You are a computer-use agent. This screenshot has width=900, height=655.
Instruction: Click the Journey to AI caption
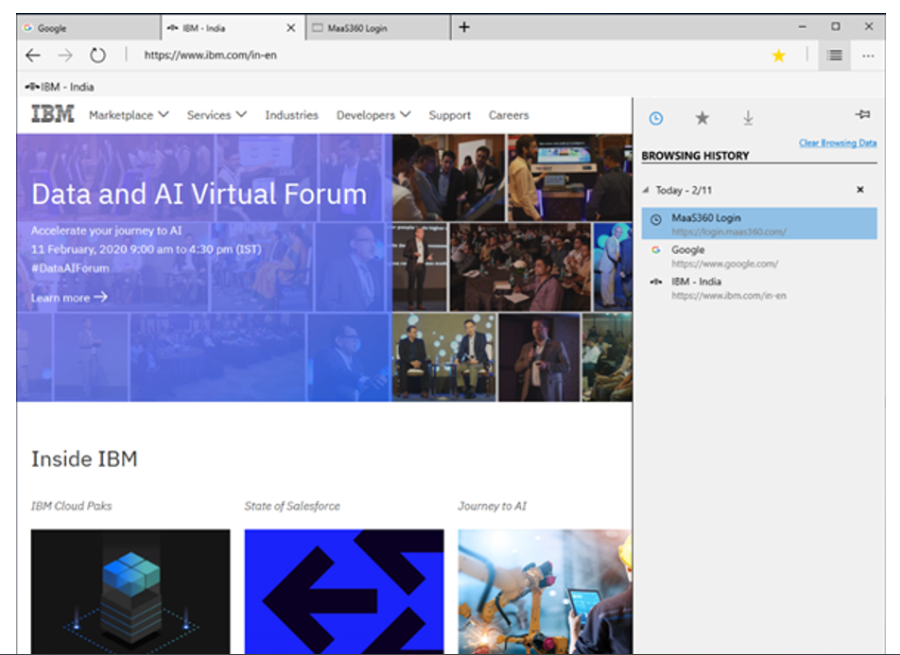coord(492,506)
